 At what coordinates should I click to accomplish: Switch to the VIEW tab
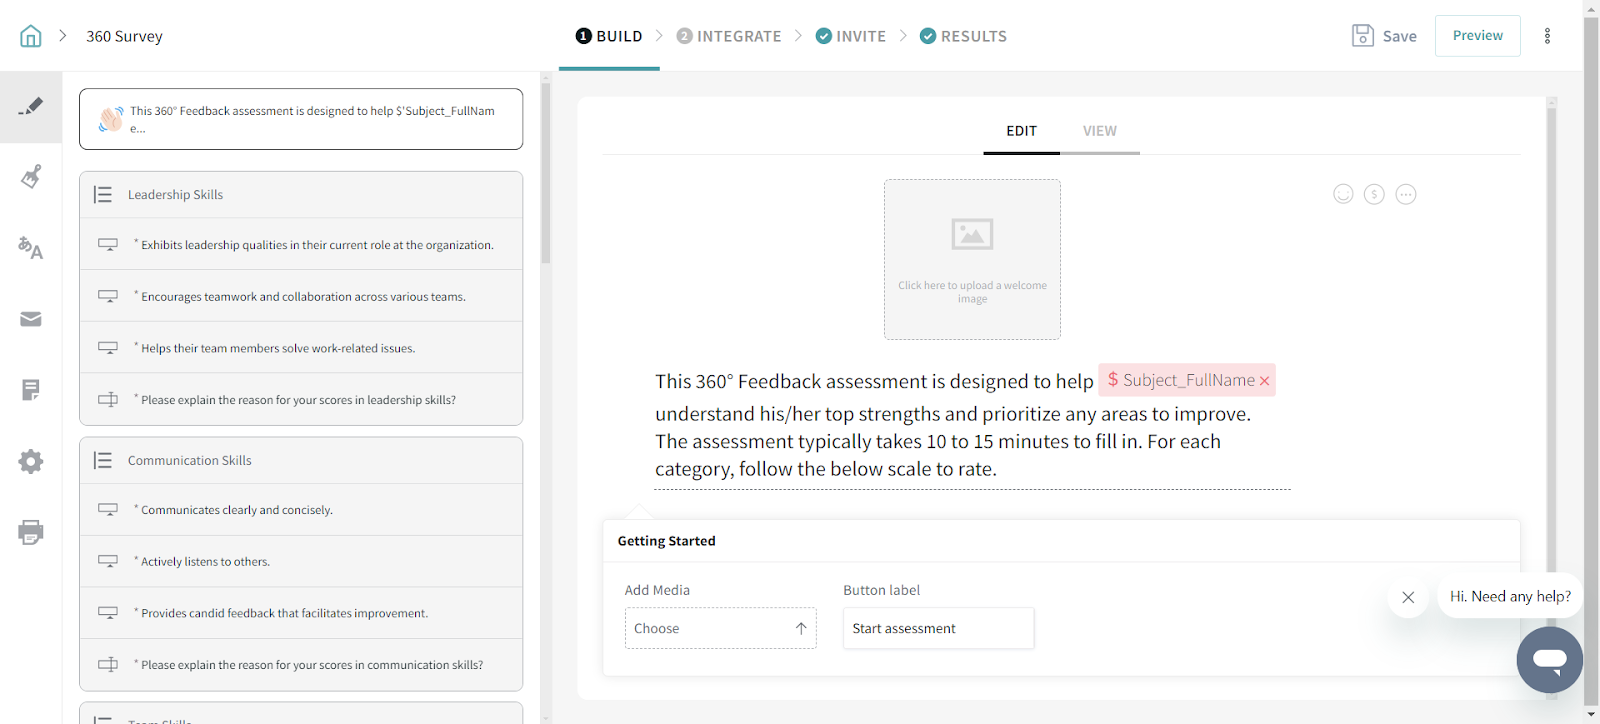1099,131
